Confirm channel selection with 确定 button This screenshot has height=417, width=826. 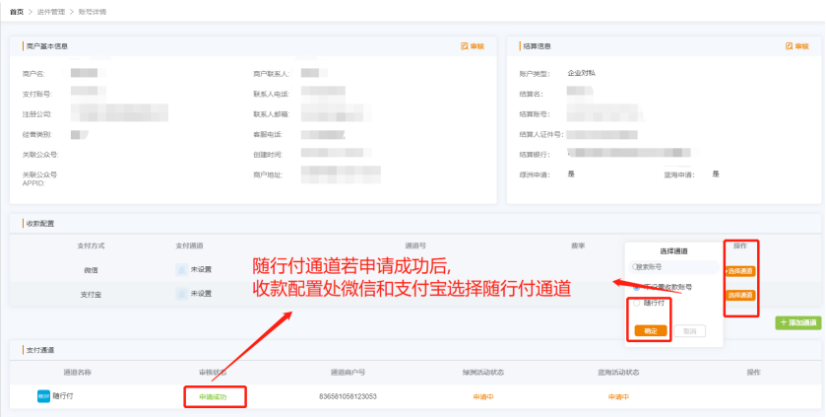[x=650, y=331]
